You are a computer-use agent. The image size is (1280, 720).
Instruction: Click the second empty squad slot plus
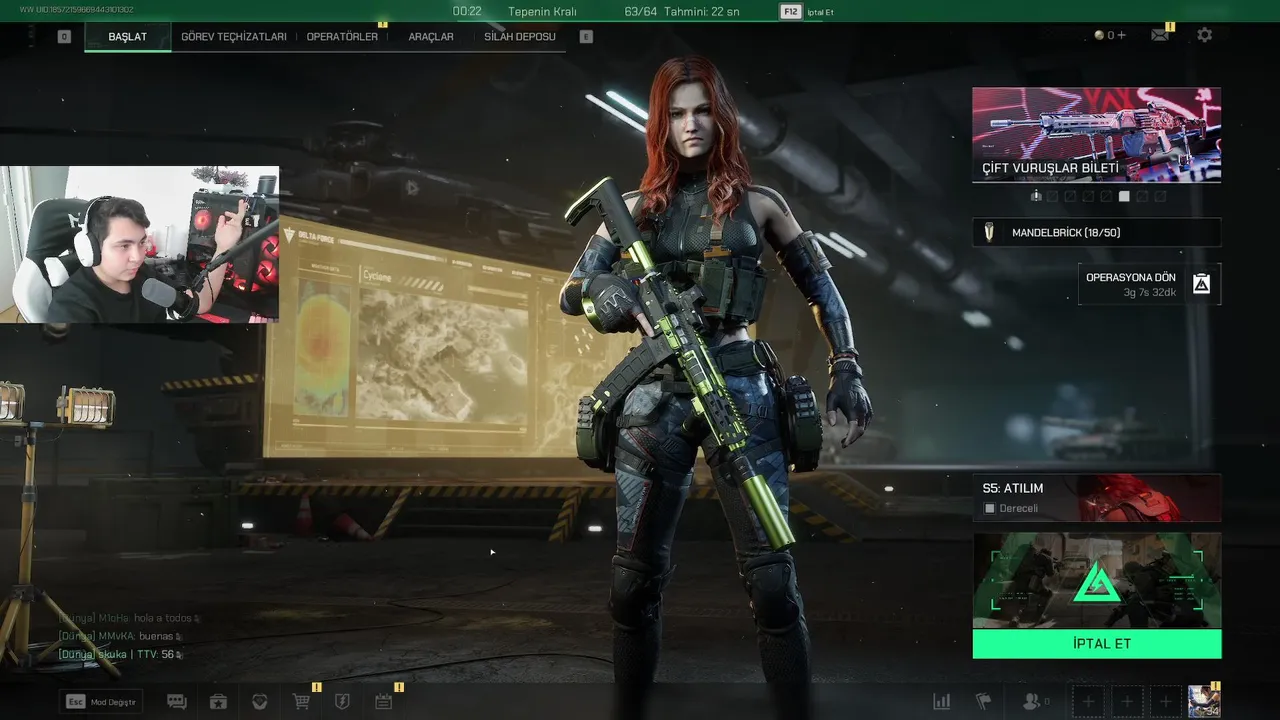pos(1127,702)
